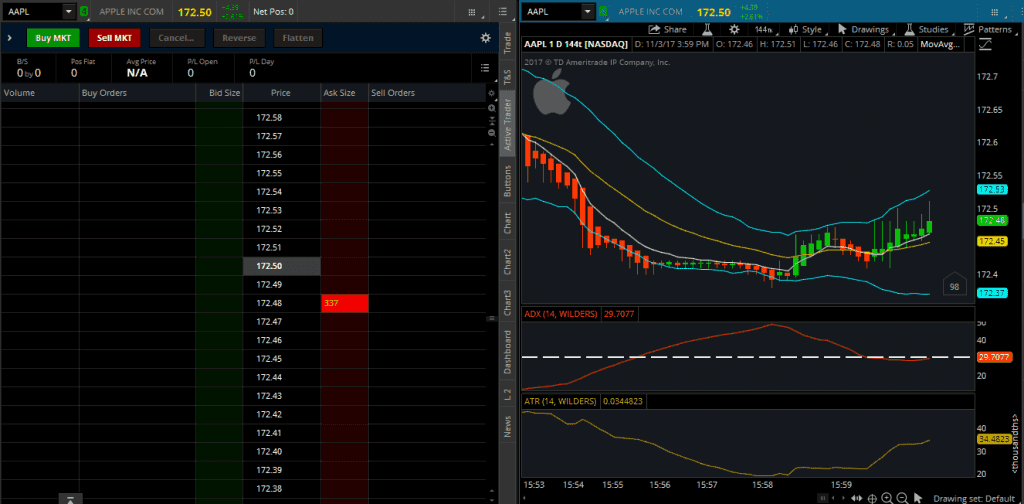Open the L 2 side tab

point(507,394)
